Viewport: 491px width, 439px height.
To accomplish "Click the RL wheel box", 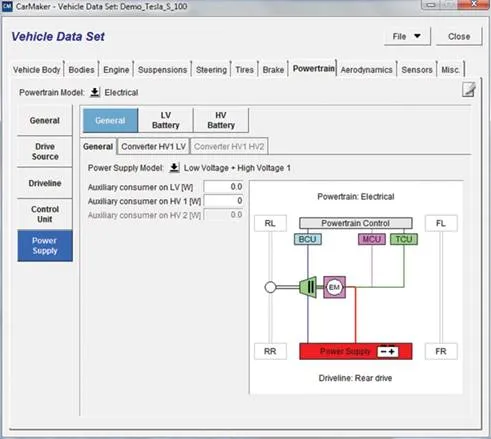I will [x=270, y=223].
